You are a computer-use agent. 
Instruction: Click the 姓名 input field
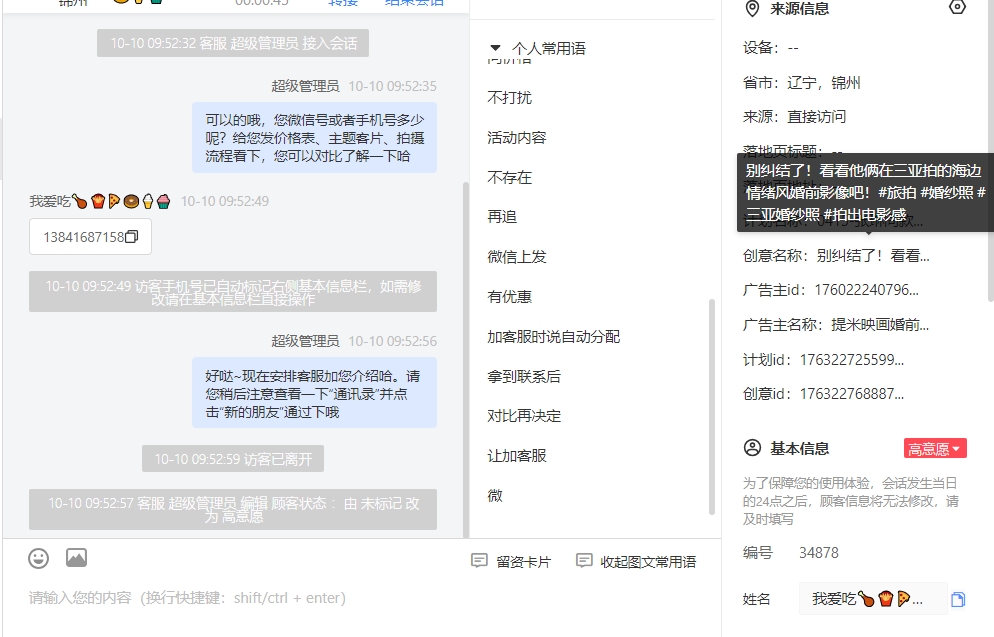point(873,599)
